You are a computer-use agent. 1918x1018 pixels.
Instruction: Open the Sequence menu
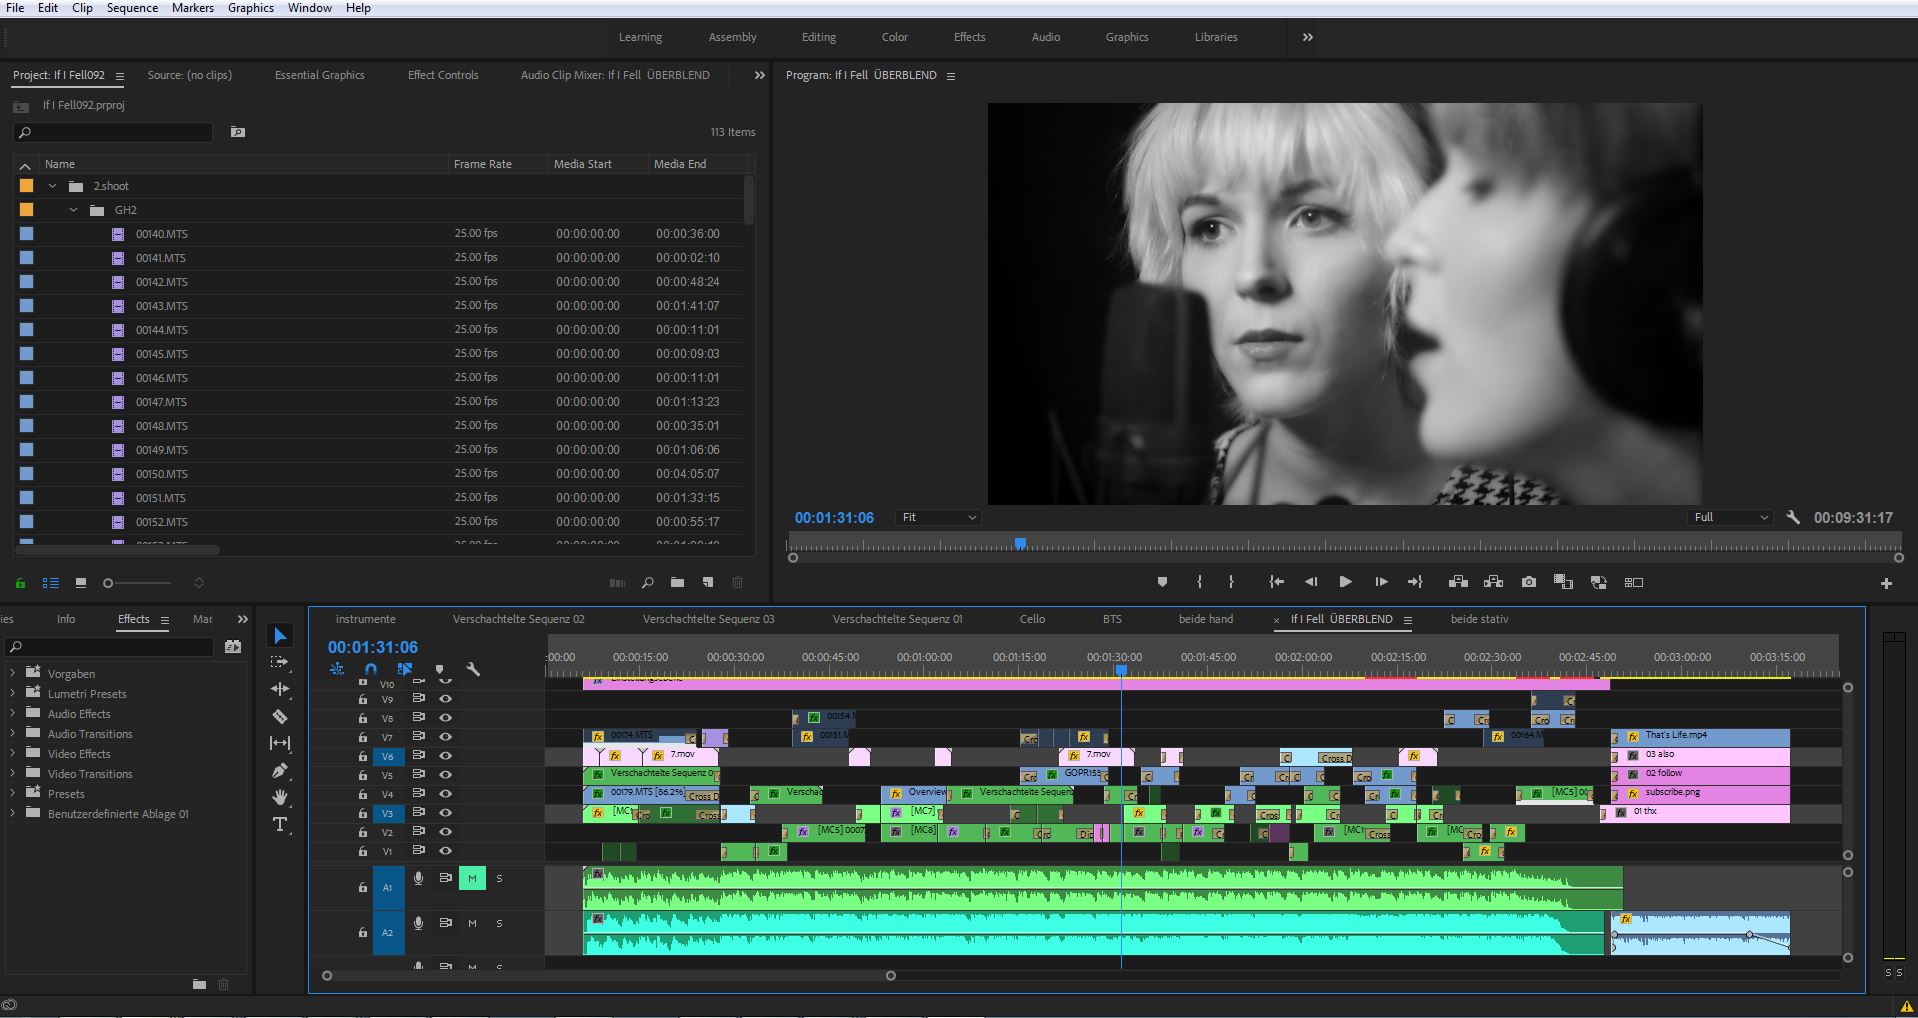coord(132,8)
